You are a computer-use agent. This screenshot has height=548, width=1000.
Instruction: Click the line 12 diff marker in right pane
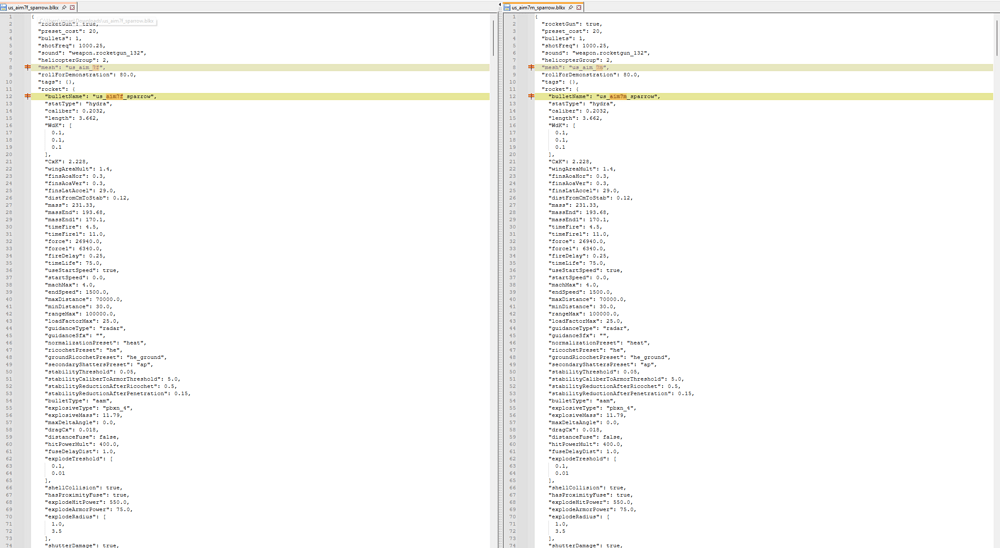(531, 96)
